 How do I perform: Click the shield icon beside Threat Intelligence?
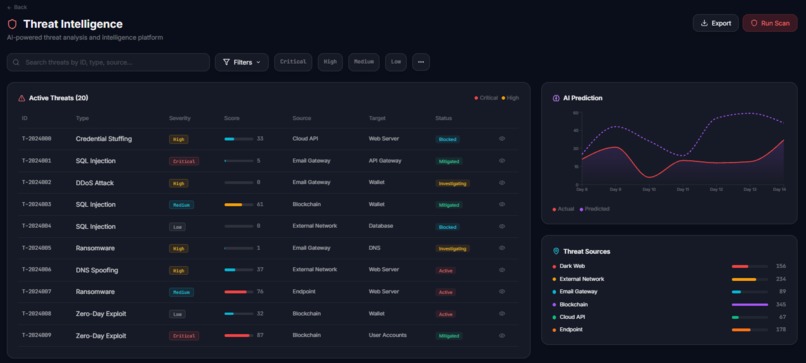[x=12, y=24]
